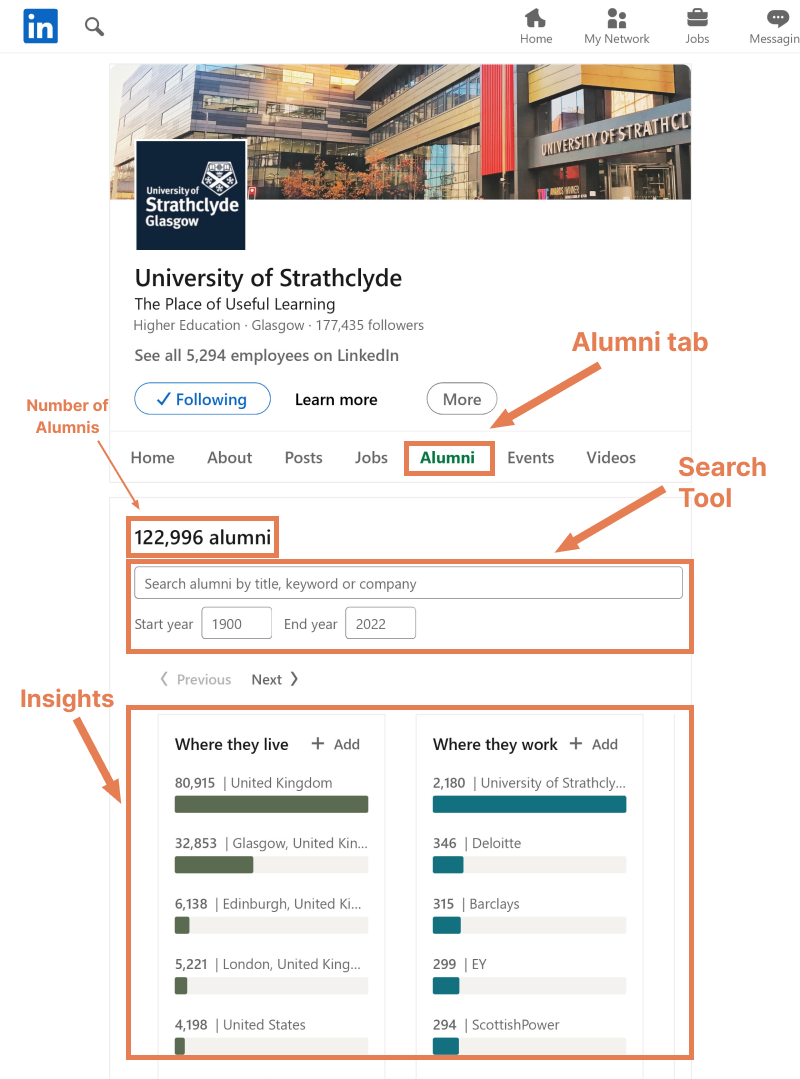800x1079 pixels.
Task: Click the alumni search field
Action: point(408,582)
